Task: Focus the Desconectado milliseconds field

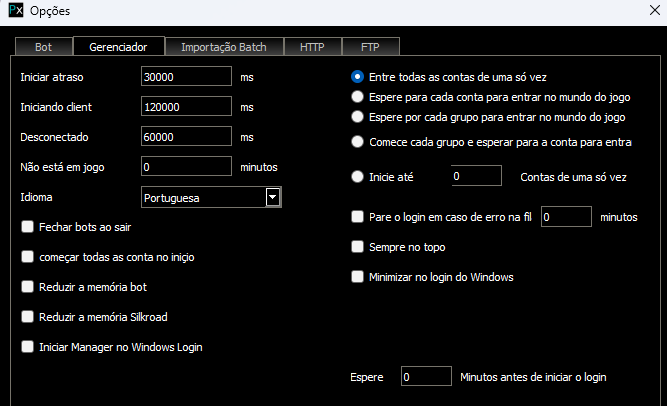Action: (x=186, y=137)
